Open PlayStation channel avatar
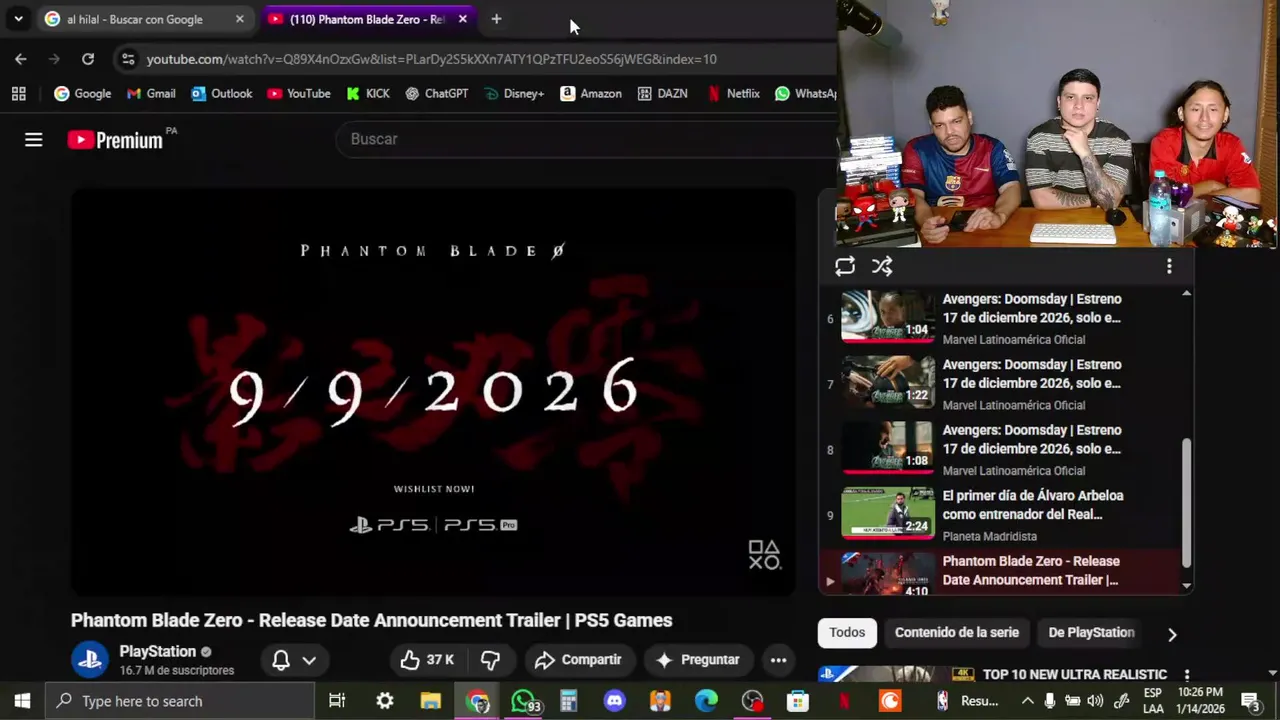Screen dimensions: 1280x720 click(90, 660)
